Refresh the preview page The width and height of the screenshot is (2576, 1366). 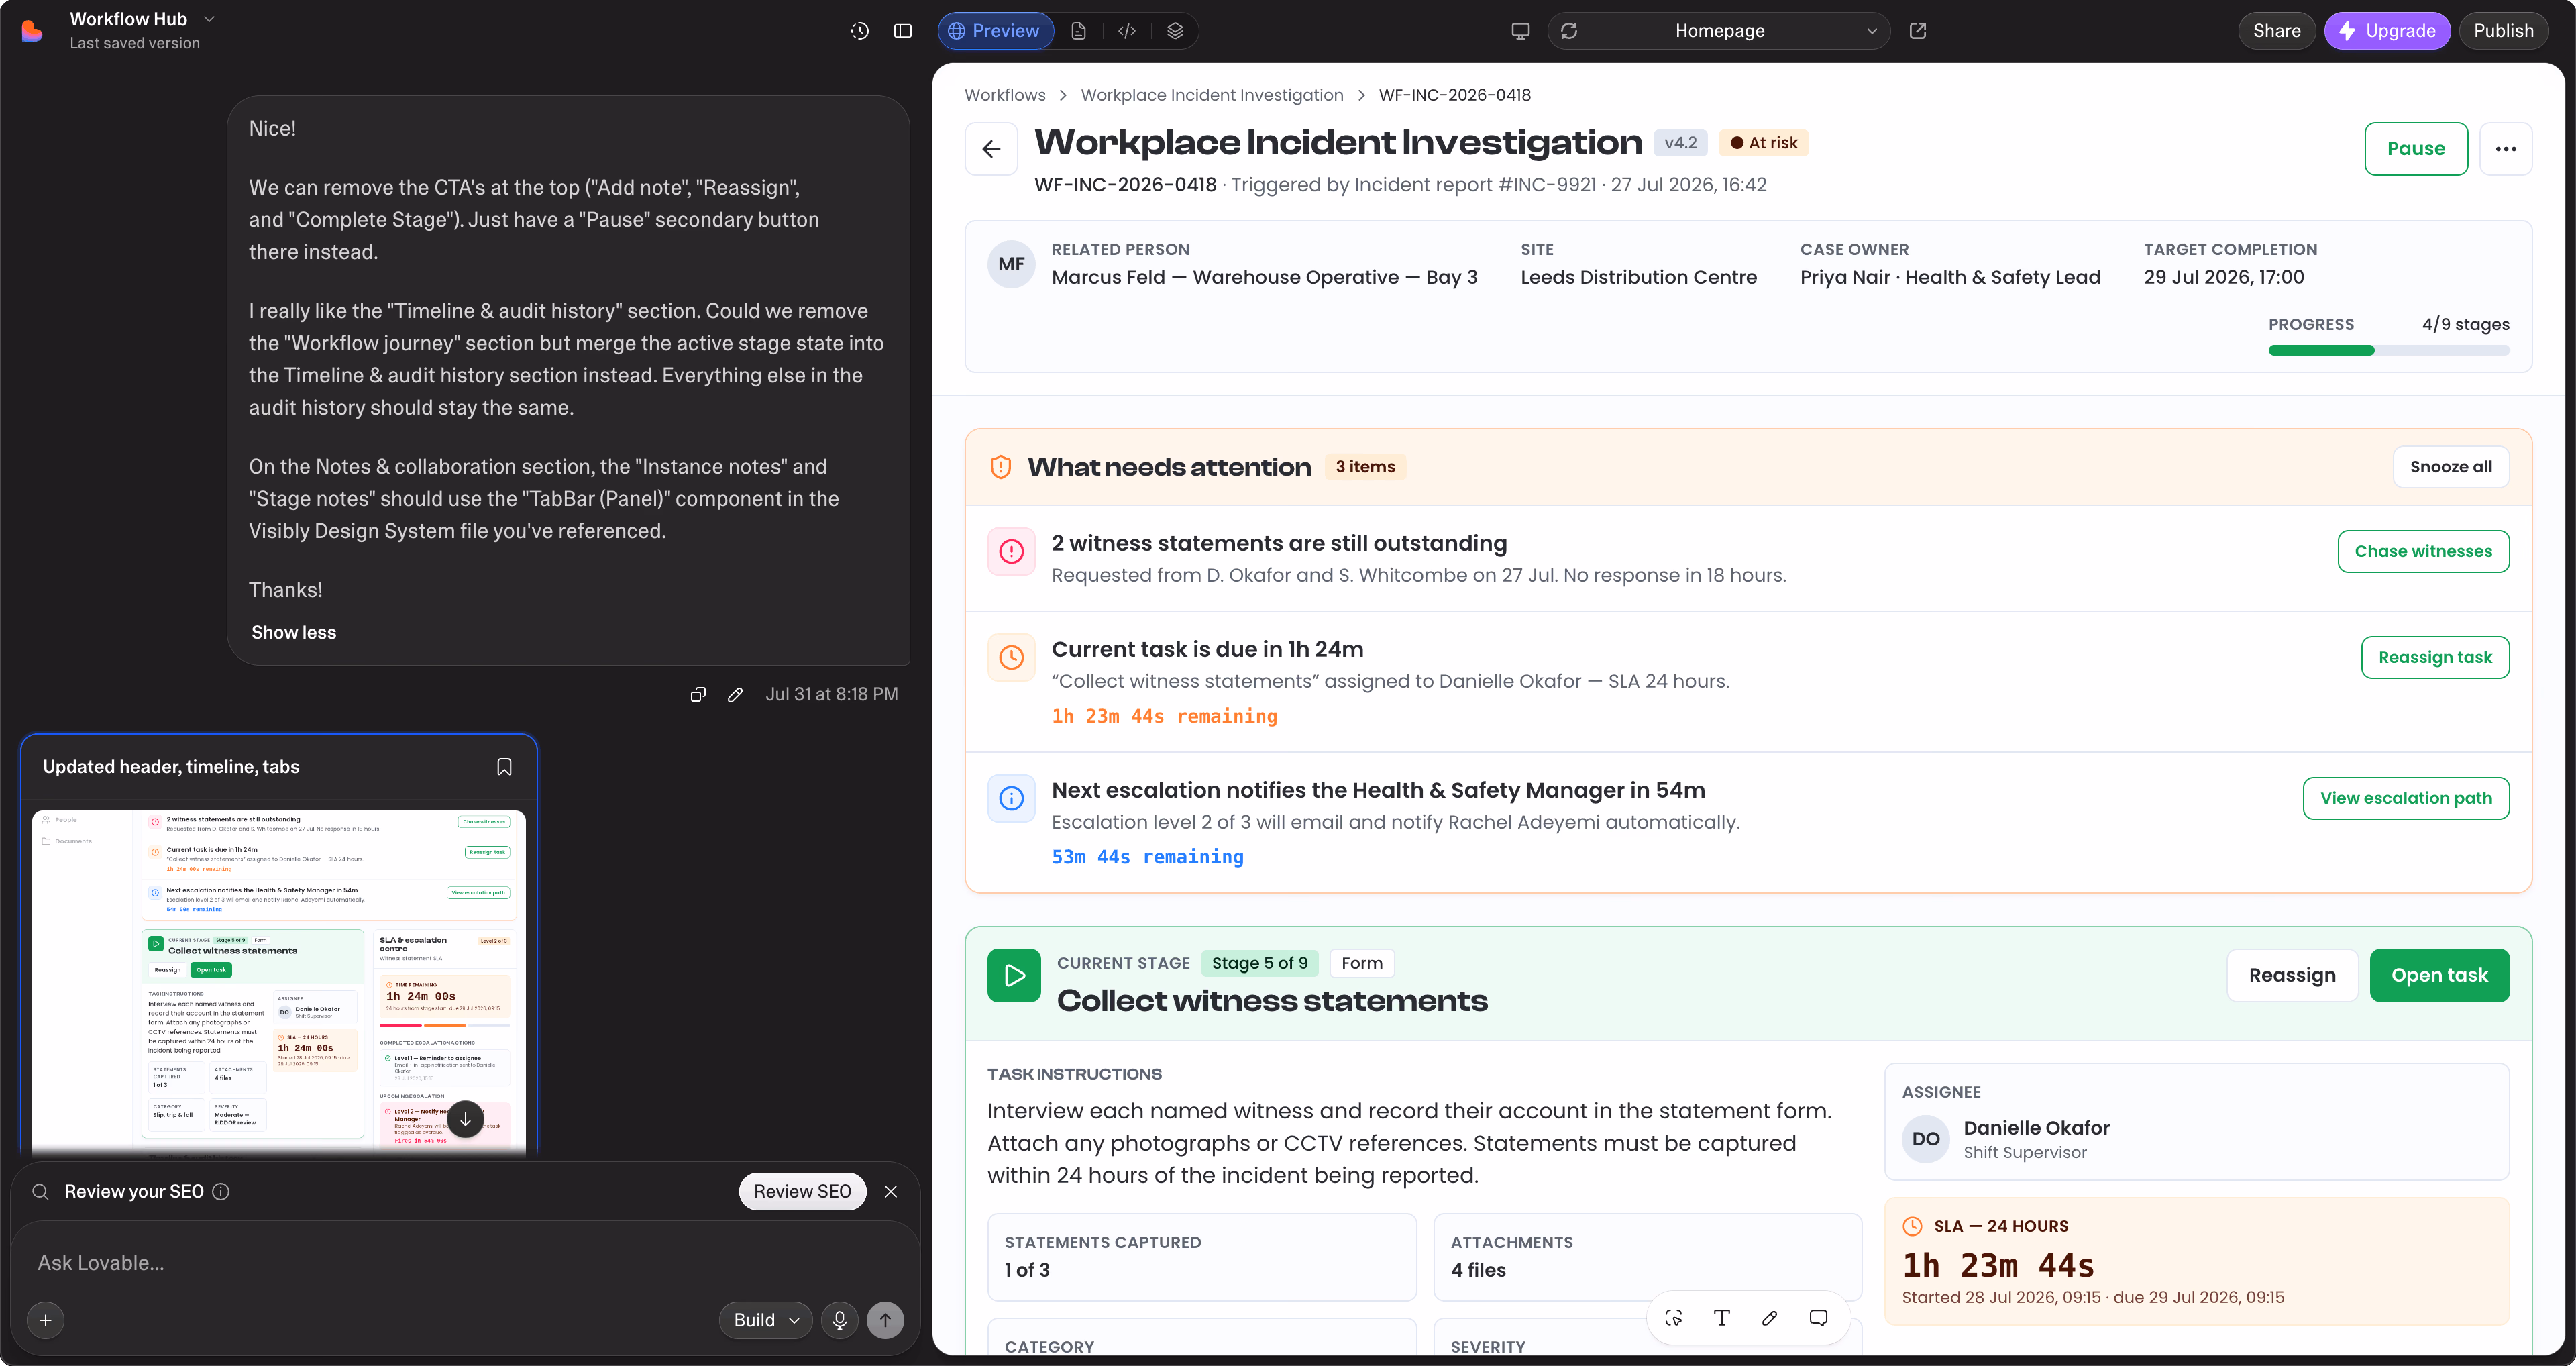[1569, 31]
